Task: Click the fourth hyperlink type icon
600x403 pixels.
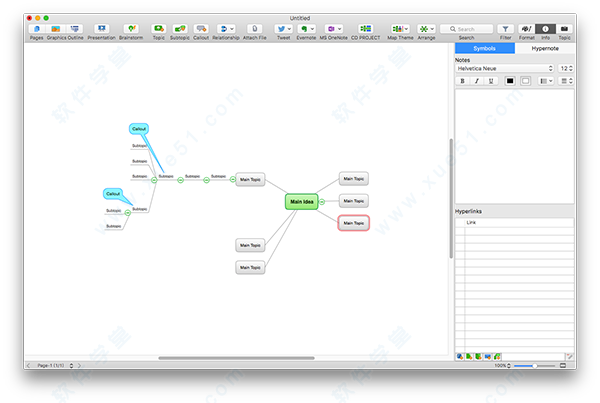Action: 488,357
